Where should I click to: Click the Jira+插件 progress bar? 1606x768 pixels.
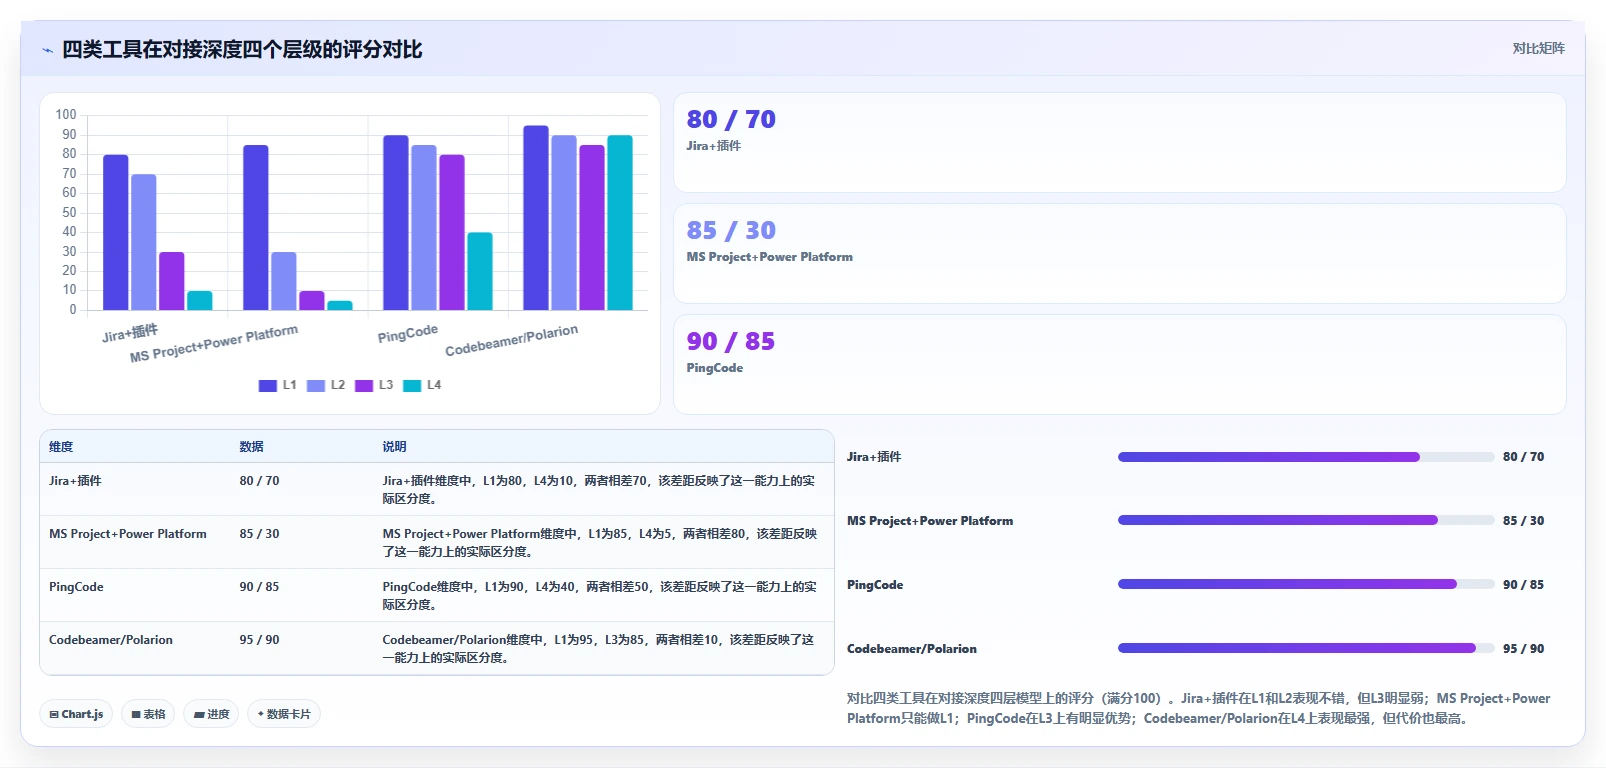point(1306,457)
